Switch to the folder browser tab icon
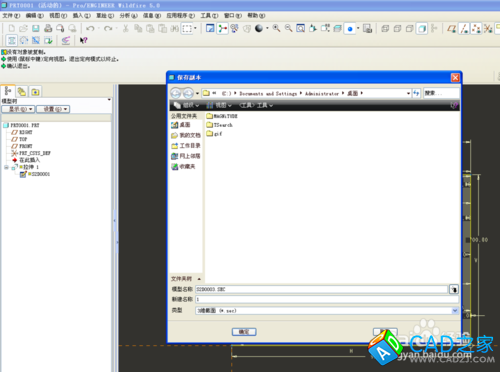 coord(22,91)
